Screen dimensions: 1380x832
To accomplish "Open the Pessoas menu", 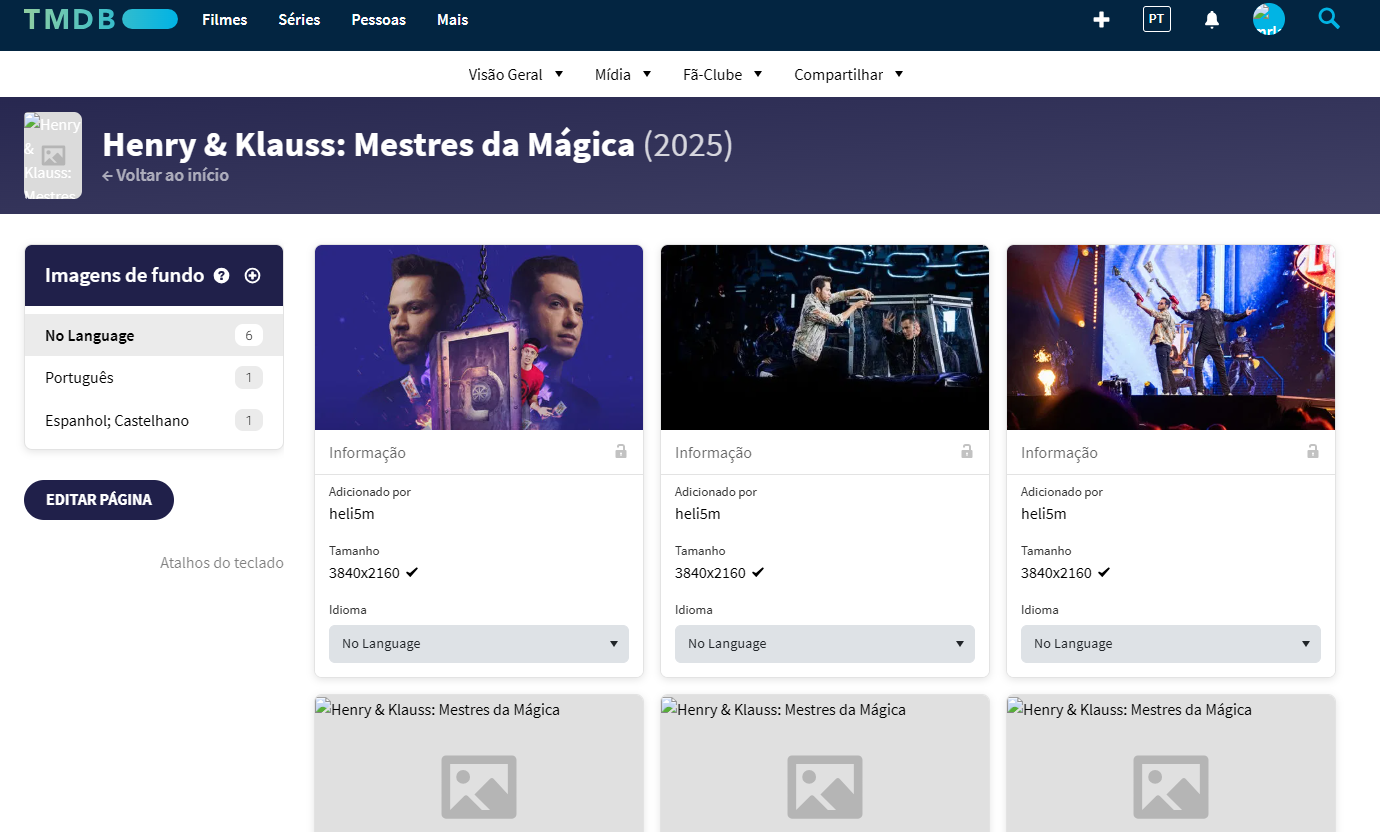I will coord(379,20).
